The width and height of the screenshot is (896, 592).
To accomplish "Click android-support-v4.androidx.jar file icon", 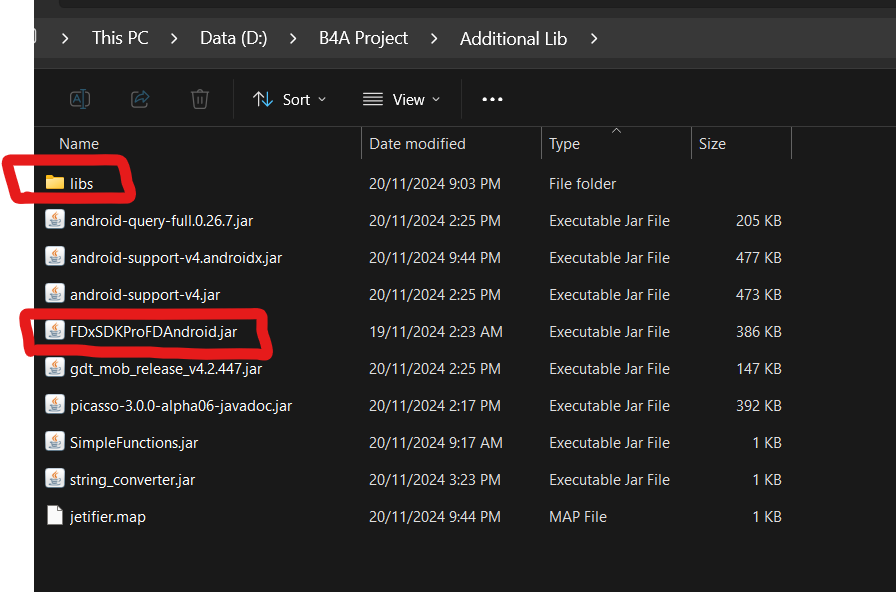I will coord(55,257).
